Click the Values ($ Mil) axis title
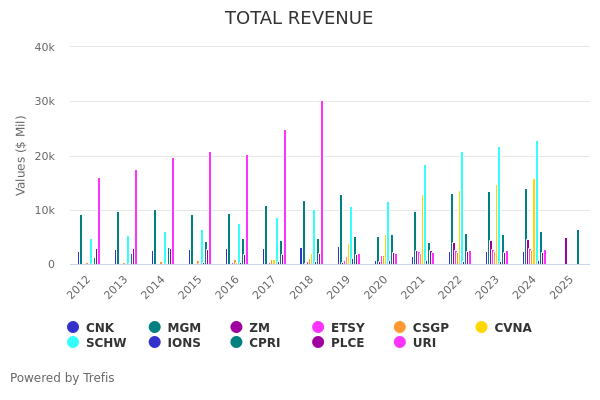The image size is (600, 400). click(x=22, y=155)
